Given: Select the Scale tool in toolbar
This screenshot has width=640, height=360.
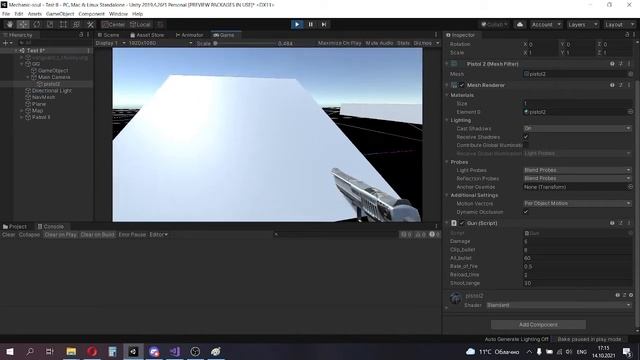Looking at the screenshot, I should pyautogui.click(x=50, y=24).
